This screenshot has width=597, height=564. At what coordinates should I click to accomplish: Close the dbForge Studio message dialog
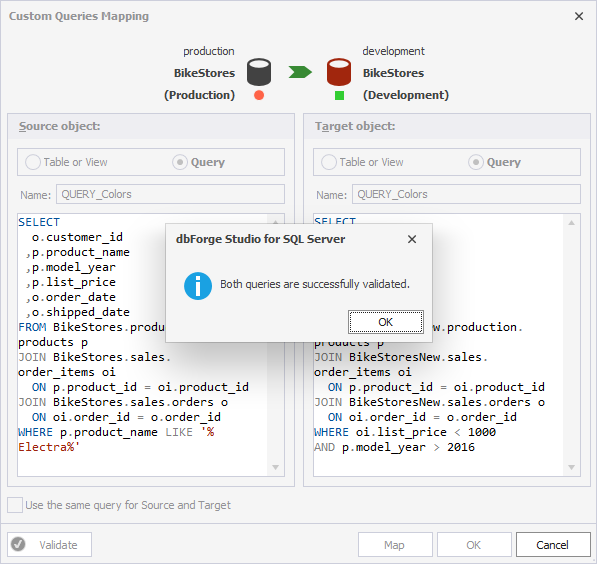[x=412, y=239]
